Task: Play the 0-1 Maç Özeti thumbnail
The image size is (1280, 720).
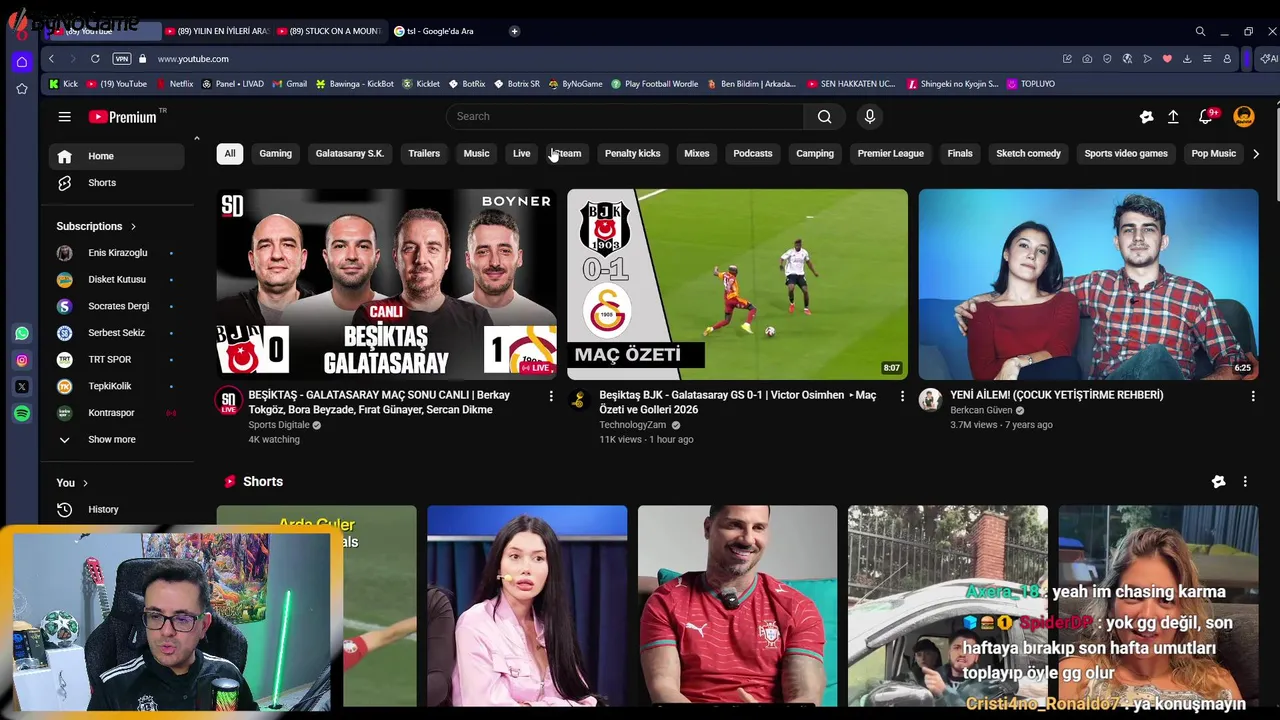Action: click(x=737, y=285)
